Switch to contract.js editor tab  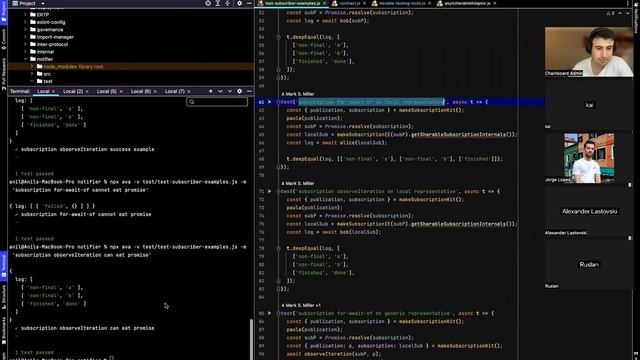(x=349, y=3)
